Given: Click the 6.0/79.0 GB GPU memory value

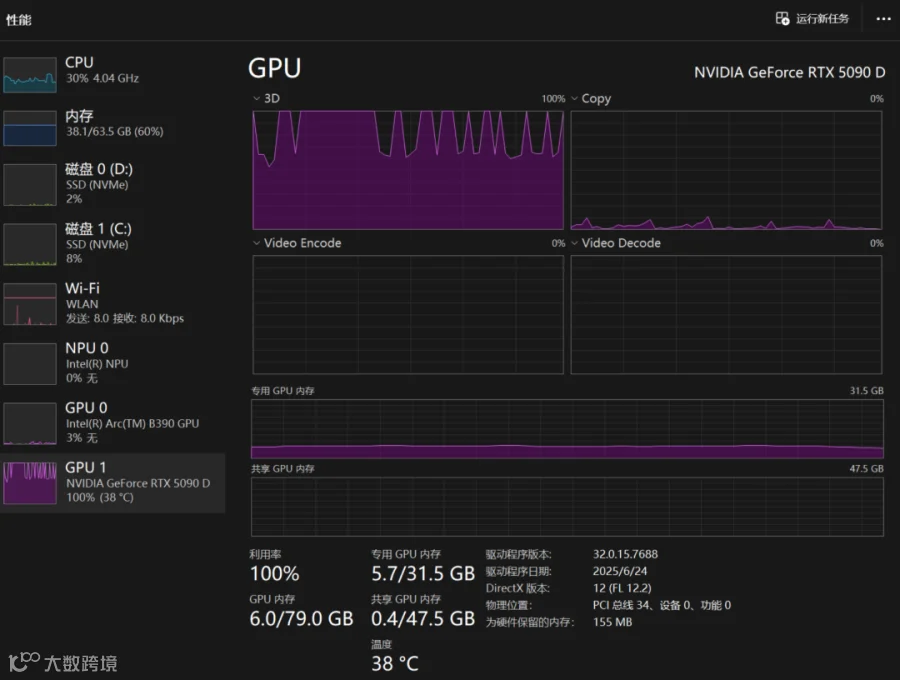Looking at the screenshot, I should point(301,619).
